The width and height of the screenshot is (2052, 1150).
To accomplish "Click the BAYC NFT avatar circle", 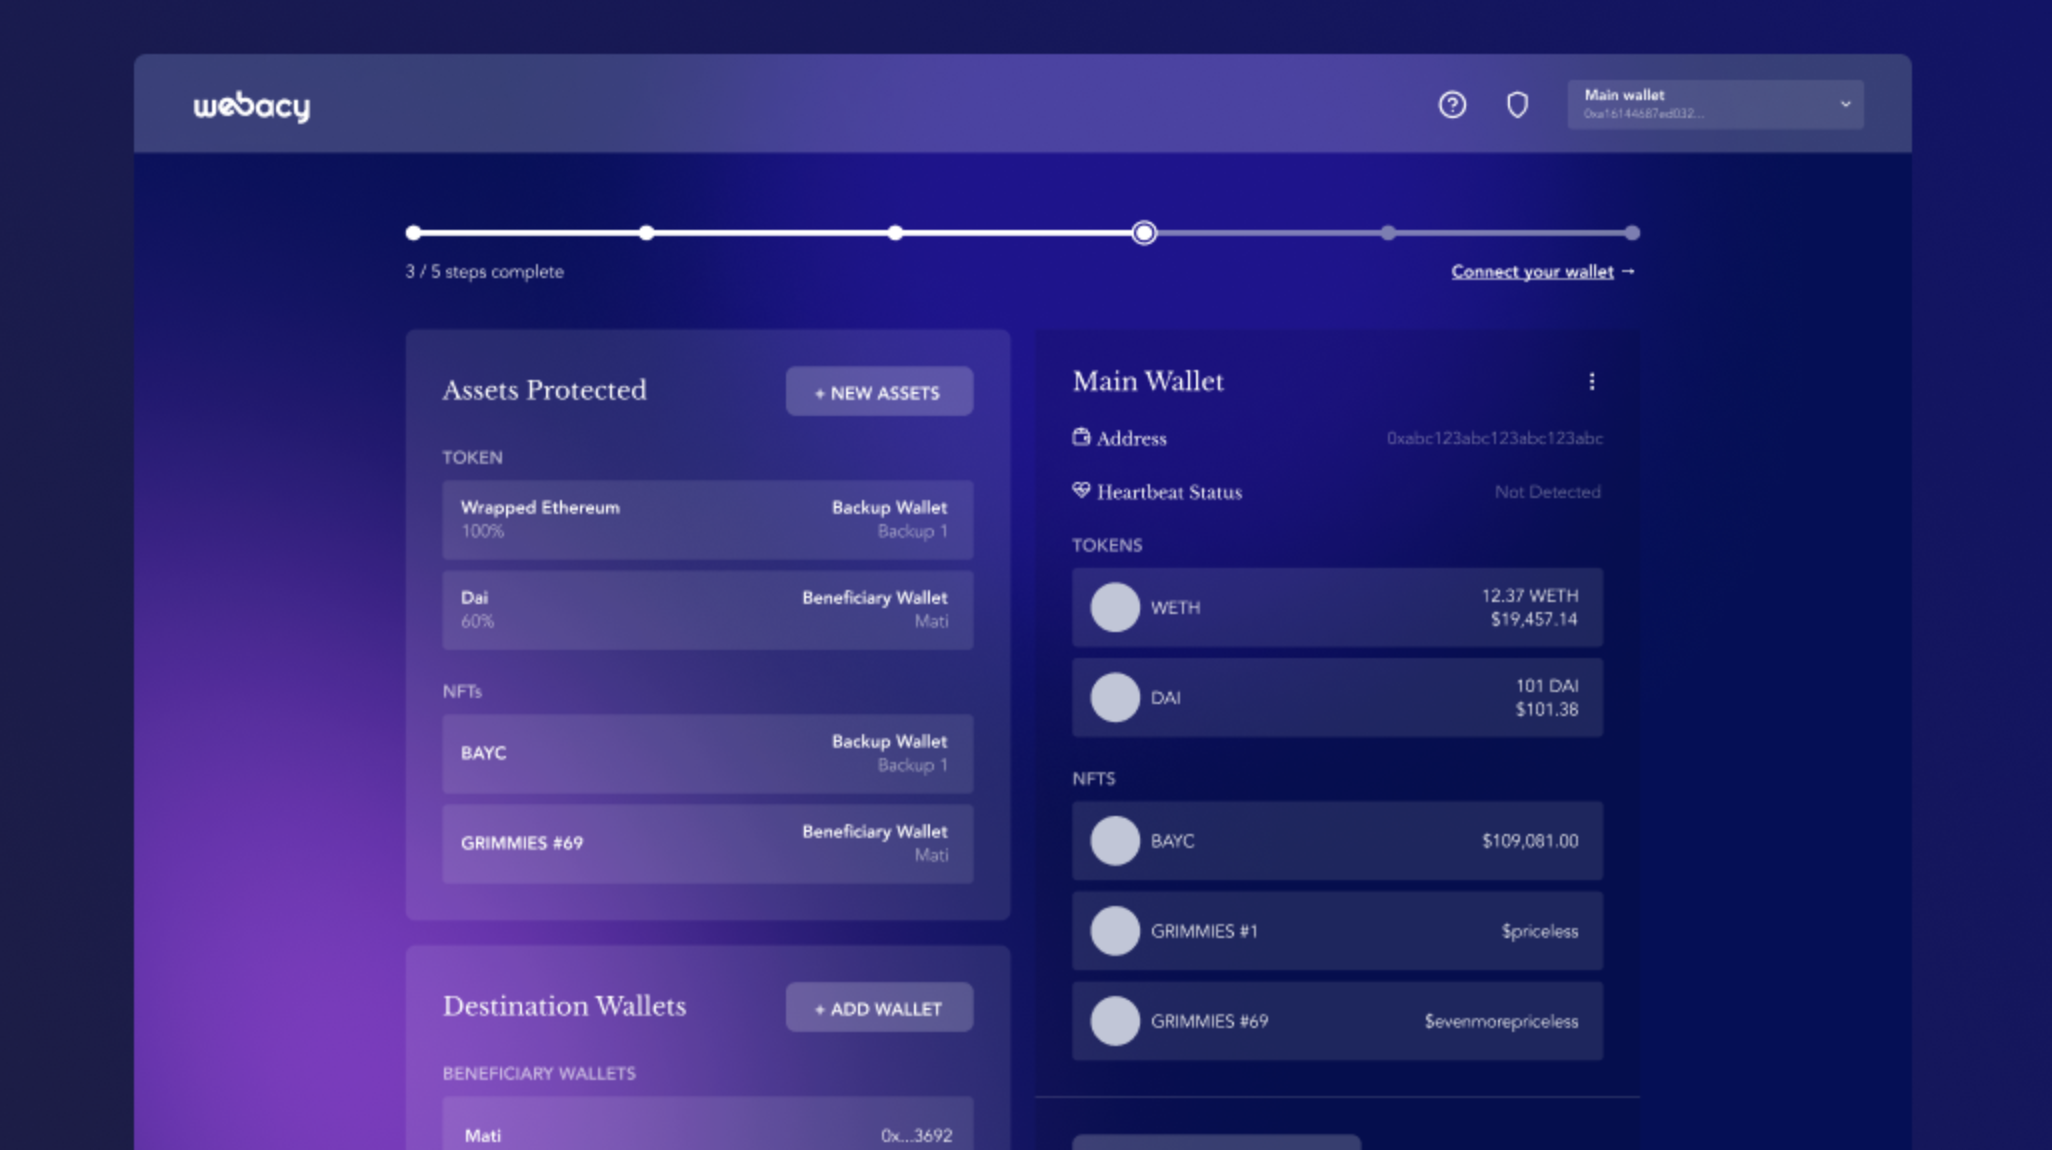I will click(1115, 841).
